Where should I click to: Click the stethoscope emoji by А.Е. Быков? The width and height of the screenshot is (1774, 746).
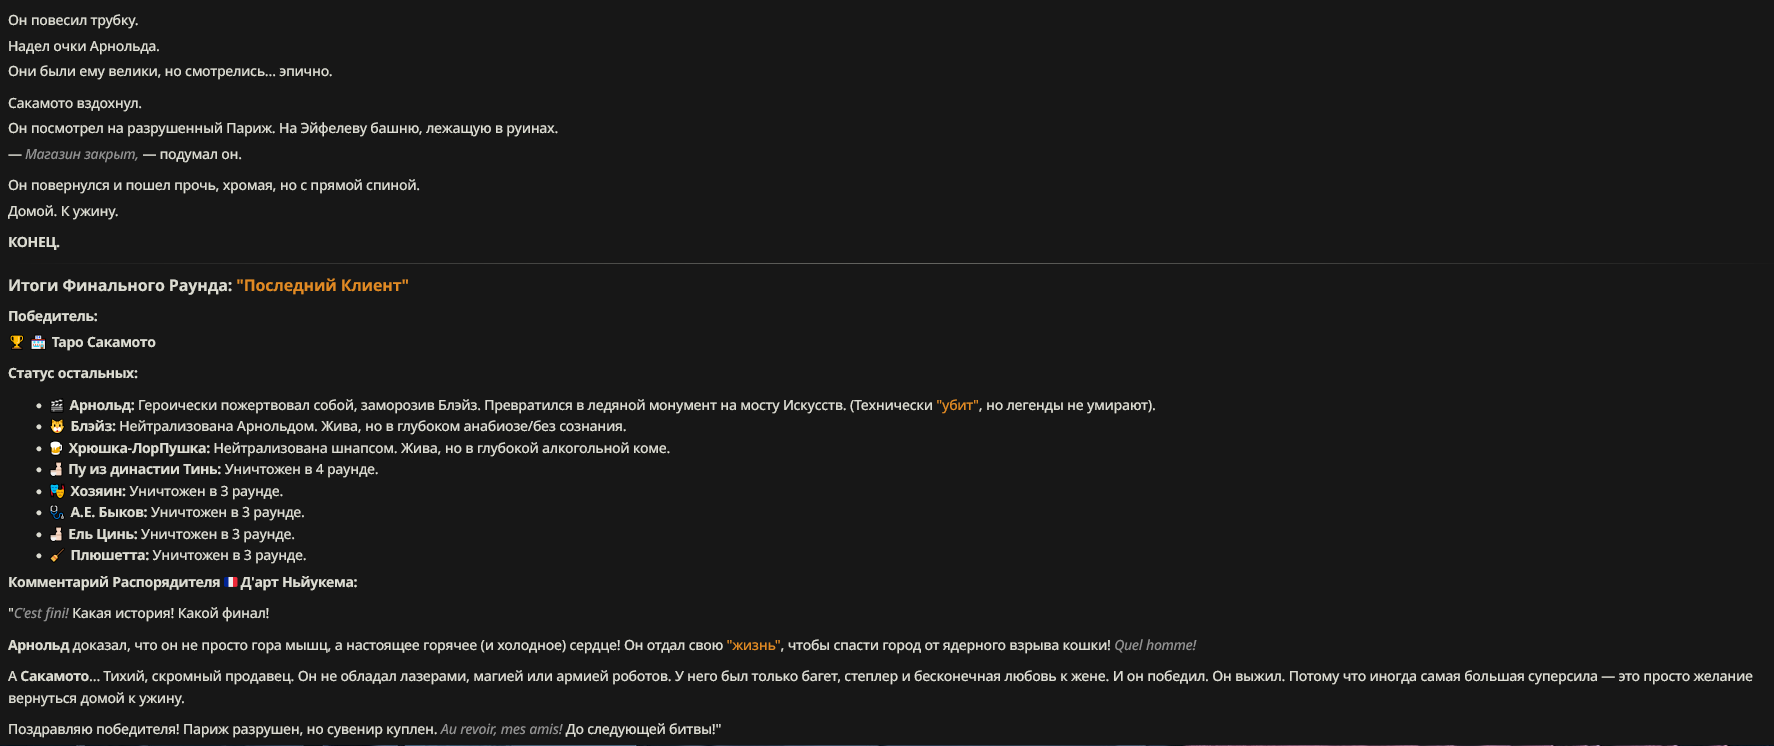click(57, 512)
